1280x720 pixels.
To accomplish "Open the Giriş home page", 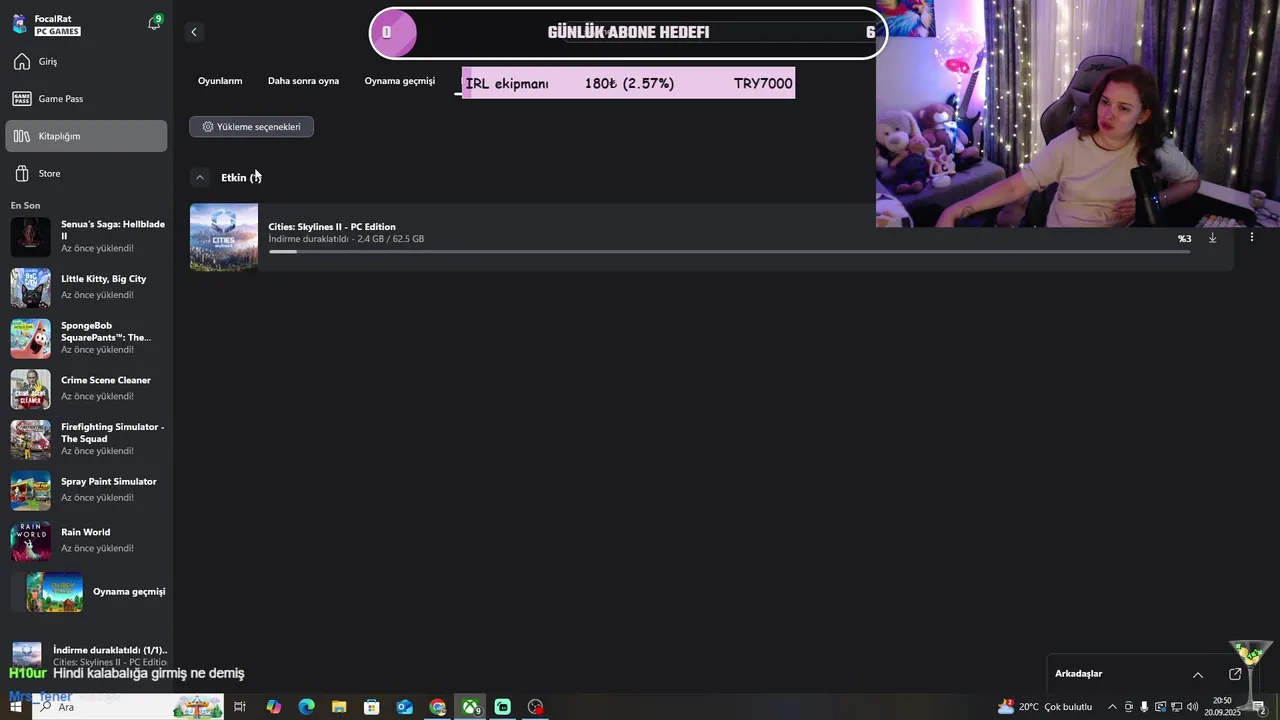I will pos(86,62).
